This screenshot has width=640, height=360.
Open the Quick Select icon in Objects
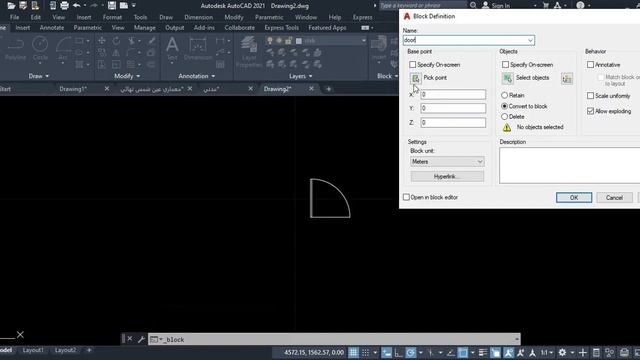tap(567, 79)
